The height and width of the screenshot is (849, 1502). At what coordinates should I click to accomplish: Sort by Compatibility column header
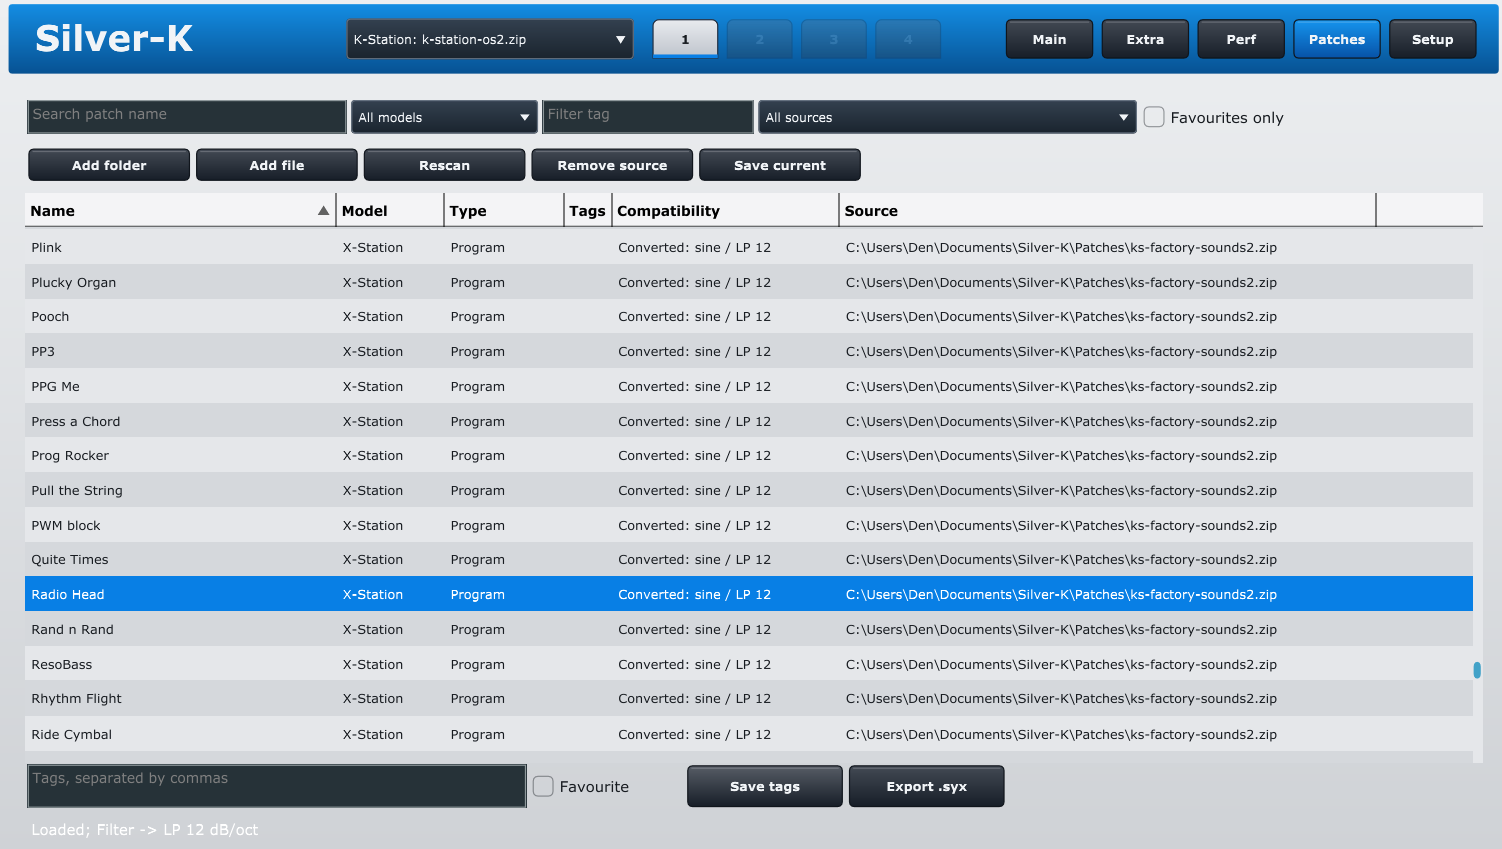(725, 210)
